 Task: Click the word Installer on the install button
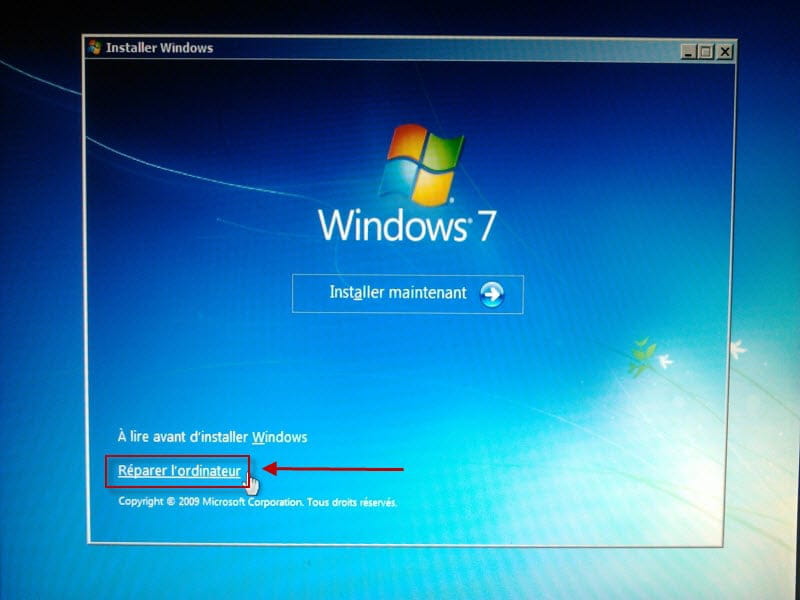356,293
